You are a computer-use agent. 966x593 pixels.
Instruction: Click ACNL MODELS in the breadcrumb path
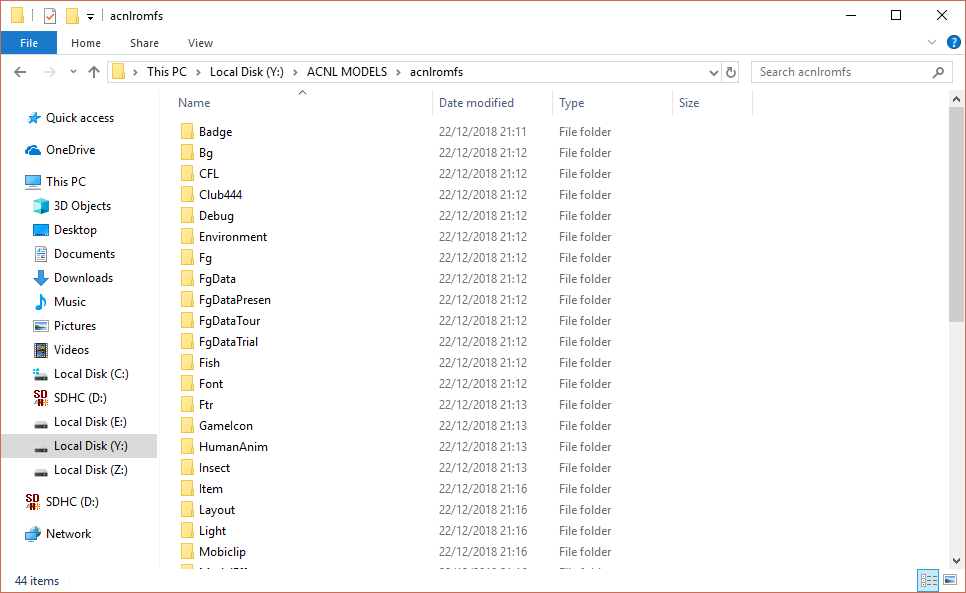point(347,72)
